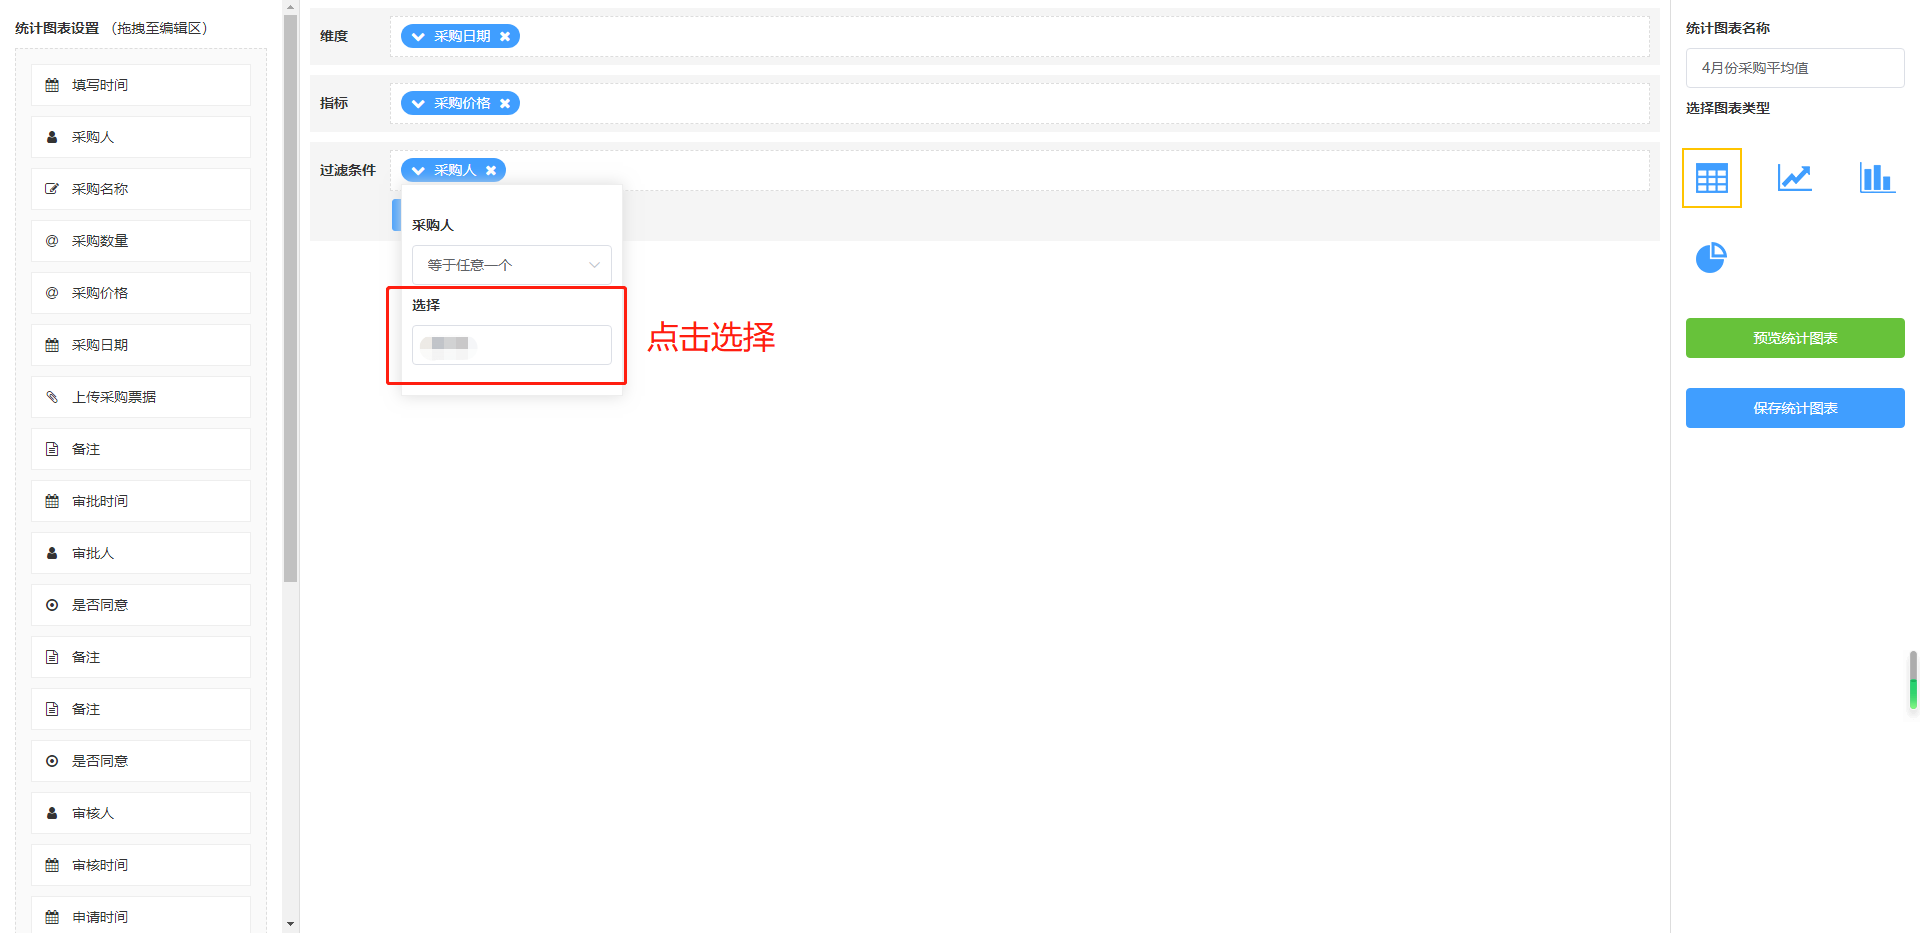Click 保存统计图表 blue button
The height and width of the screenshot is (933, 1920).
pos(1795,408)
